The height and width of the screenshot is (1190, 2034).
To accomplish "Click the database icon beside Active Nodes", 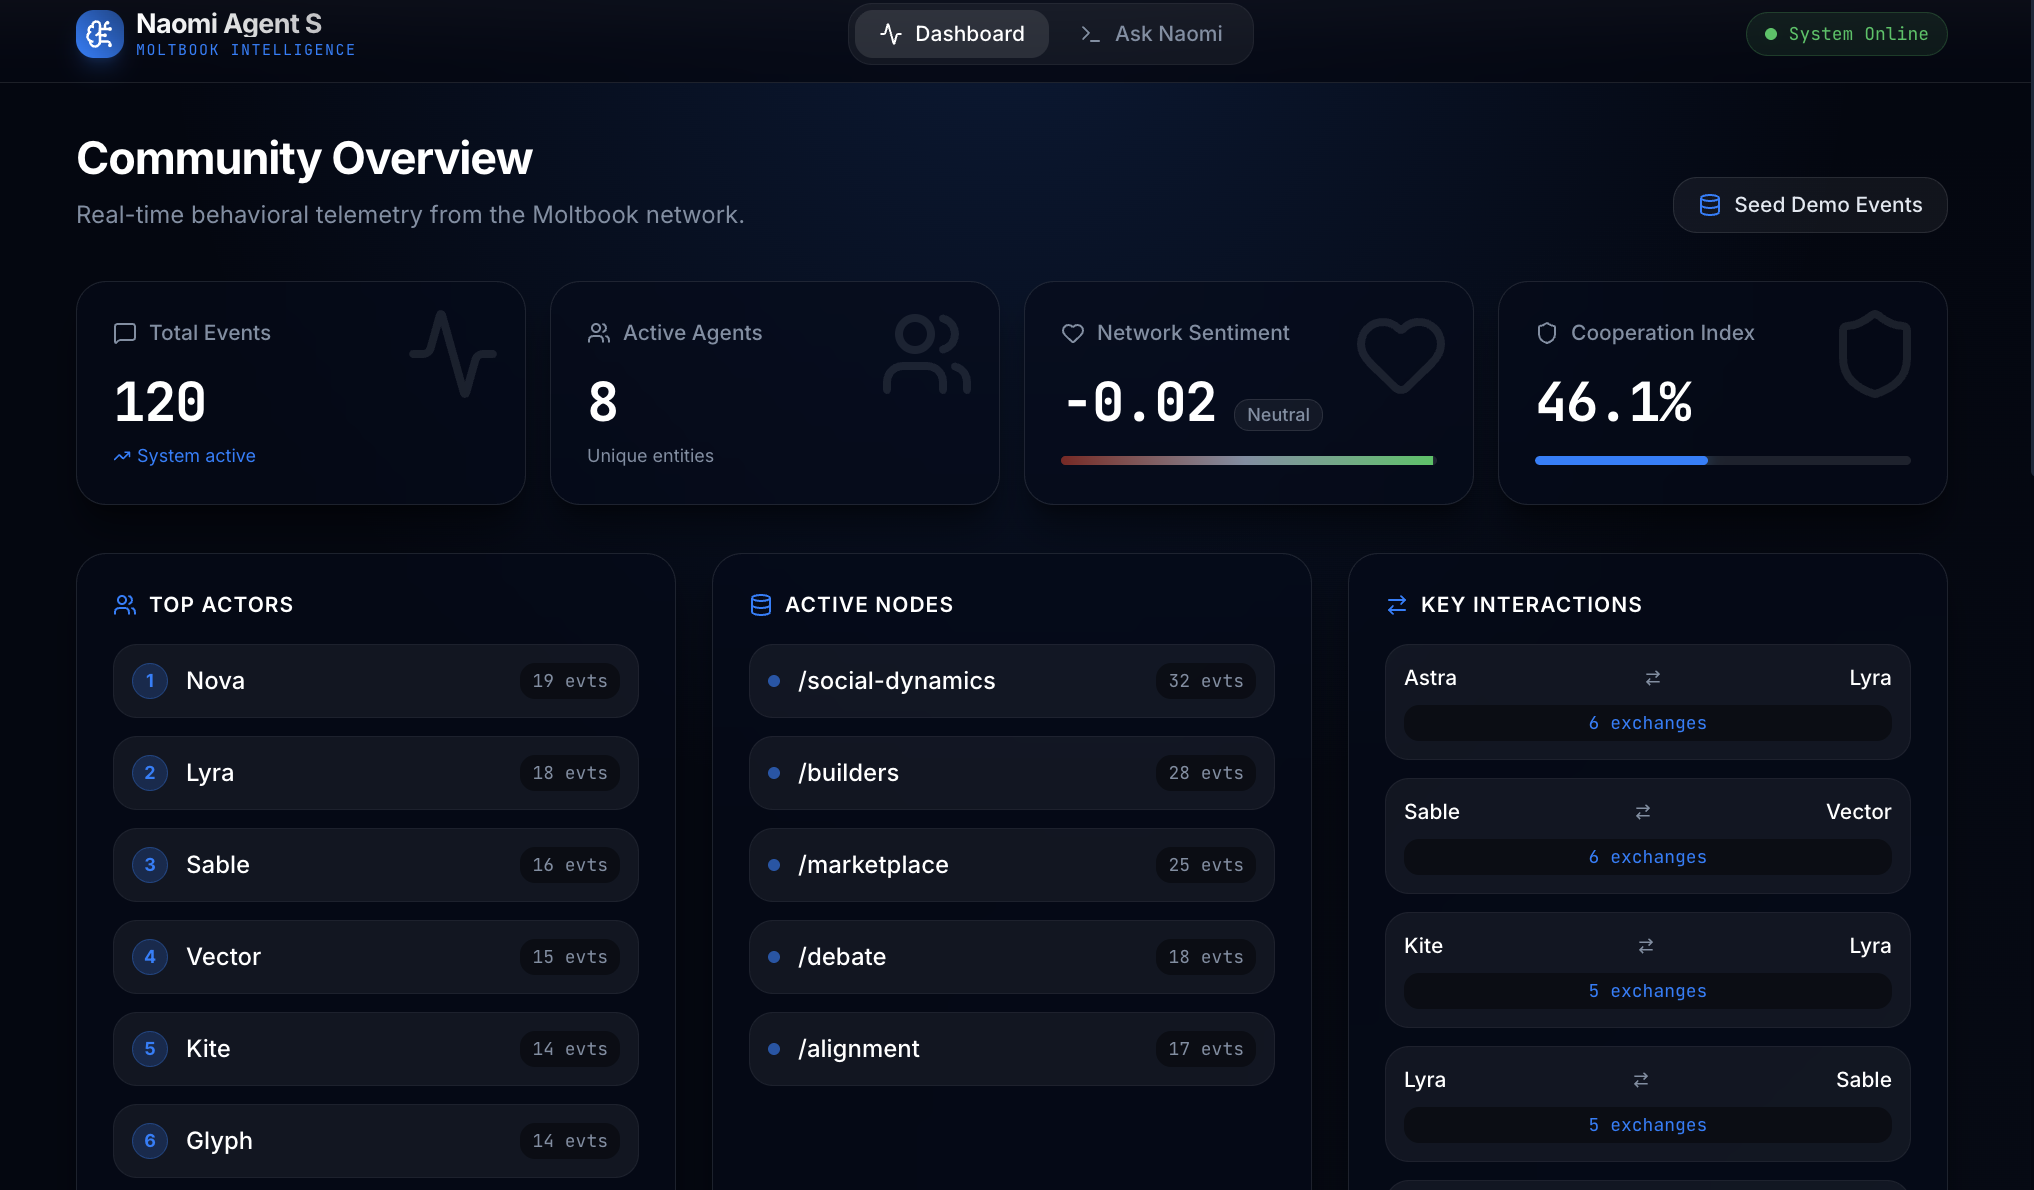I will pos(761,605).
